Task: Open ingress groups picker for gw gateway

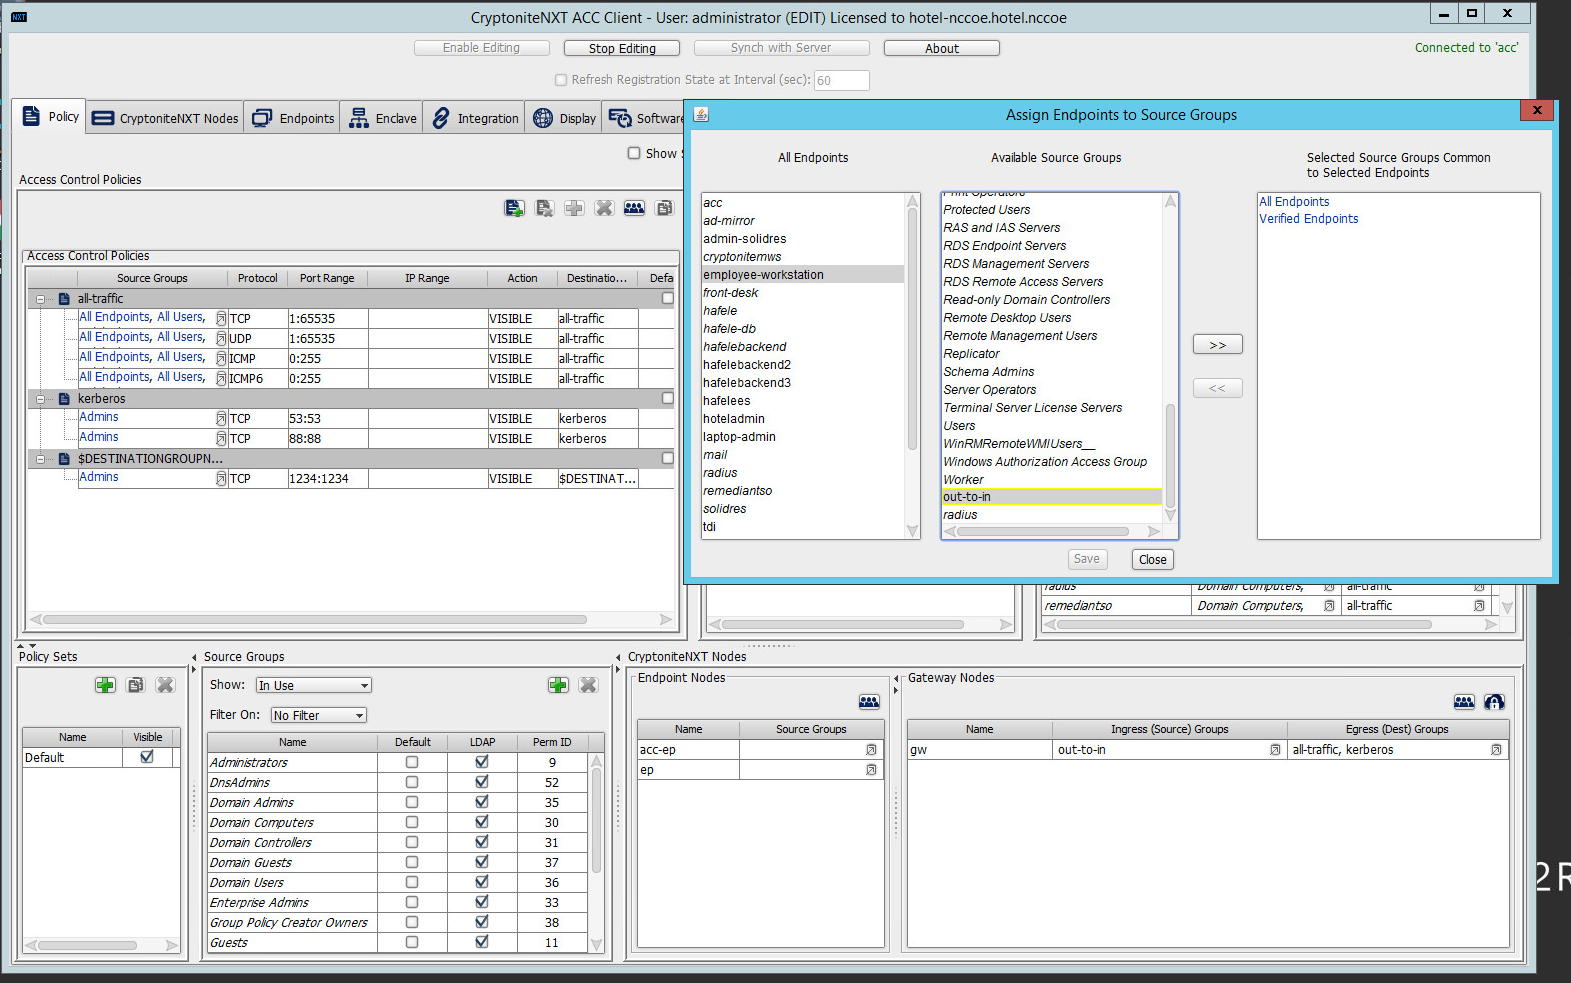Action: [x=1275, y=750]
